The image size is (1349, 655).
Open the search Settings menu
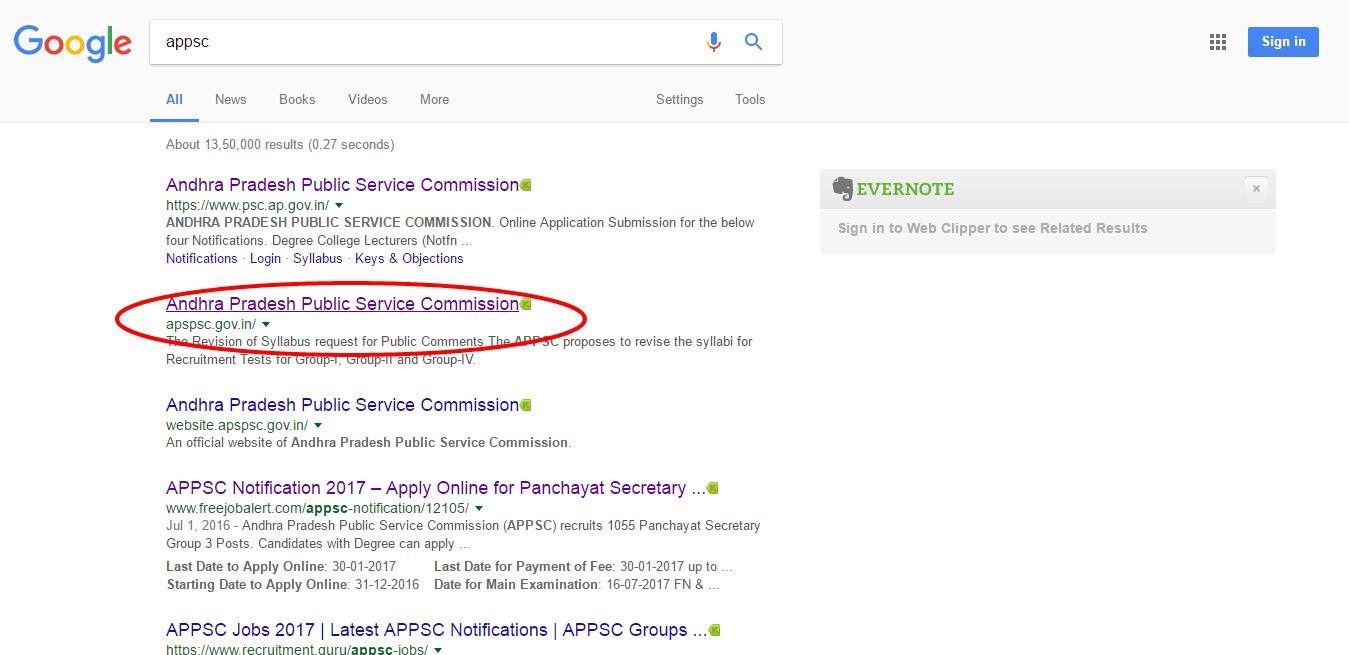coord(680,99)
